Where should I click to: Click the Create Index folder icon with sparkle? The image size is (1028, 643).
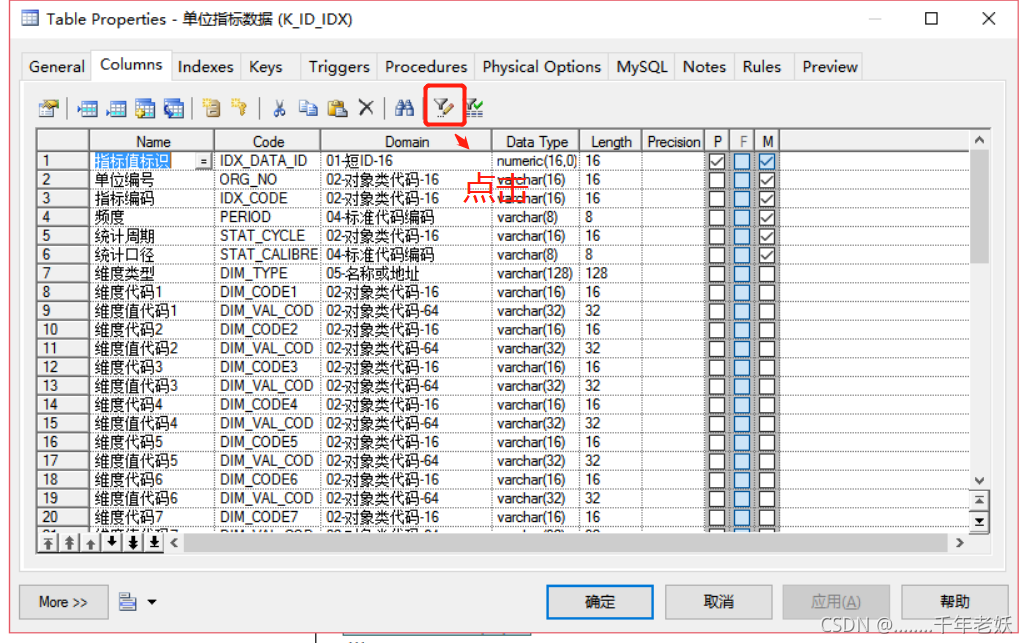211,107
